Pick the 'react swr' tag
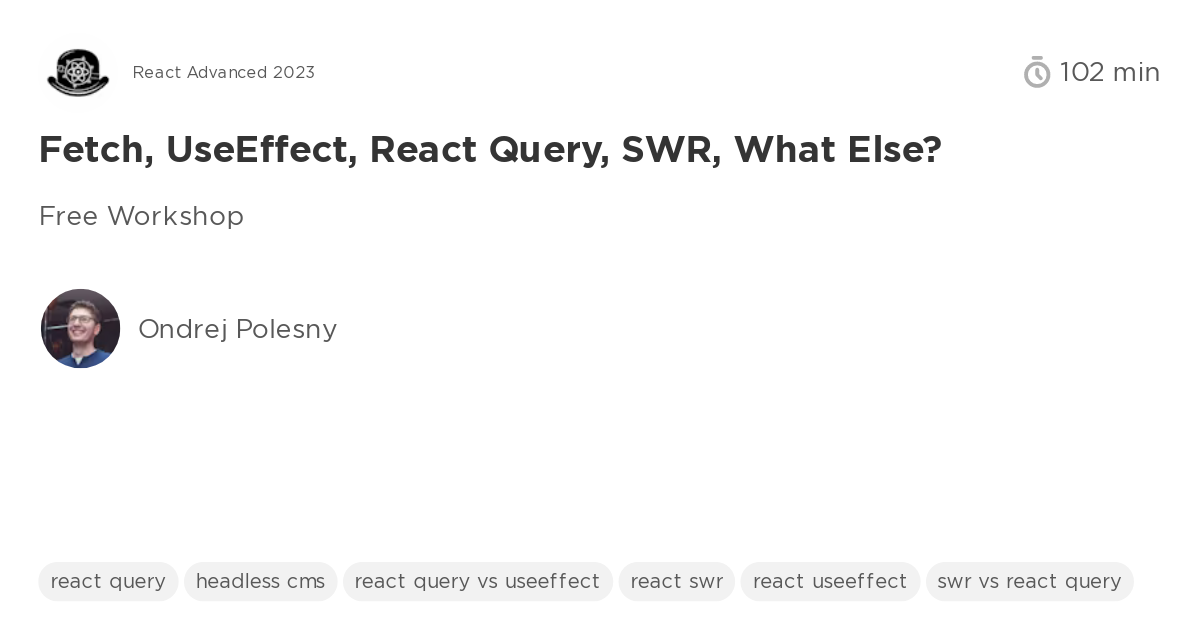This screenshot has height=628, width=1200. click(677, 581)
